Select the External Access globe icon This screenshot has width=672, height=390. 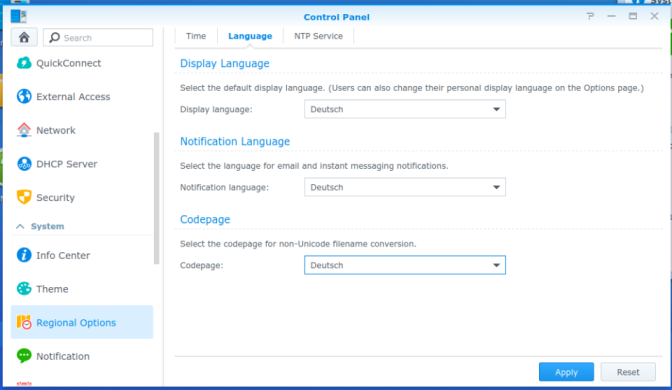pos(24,96)
